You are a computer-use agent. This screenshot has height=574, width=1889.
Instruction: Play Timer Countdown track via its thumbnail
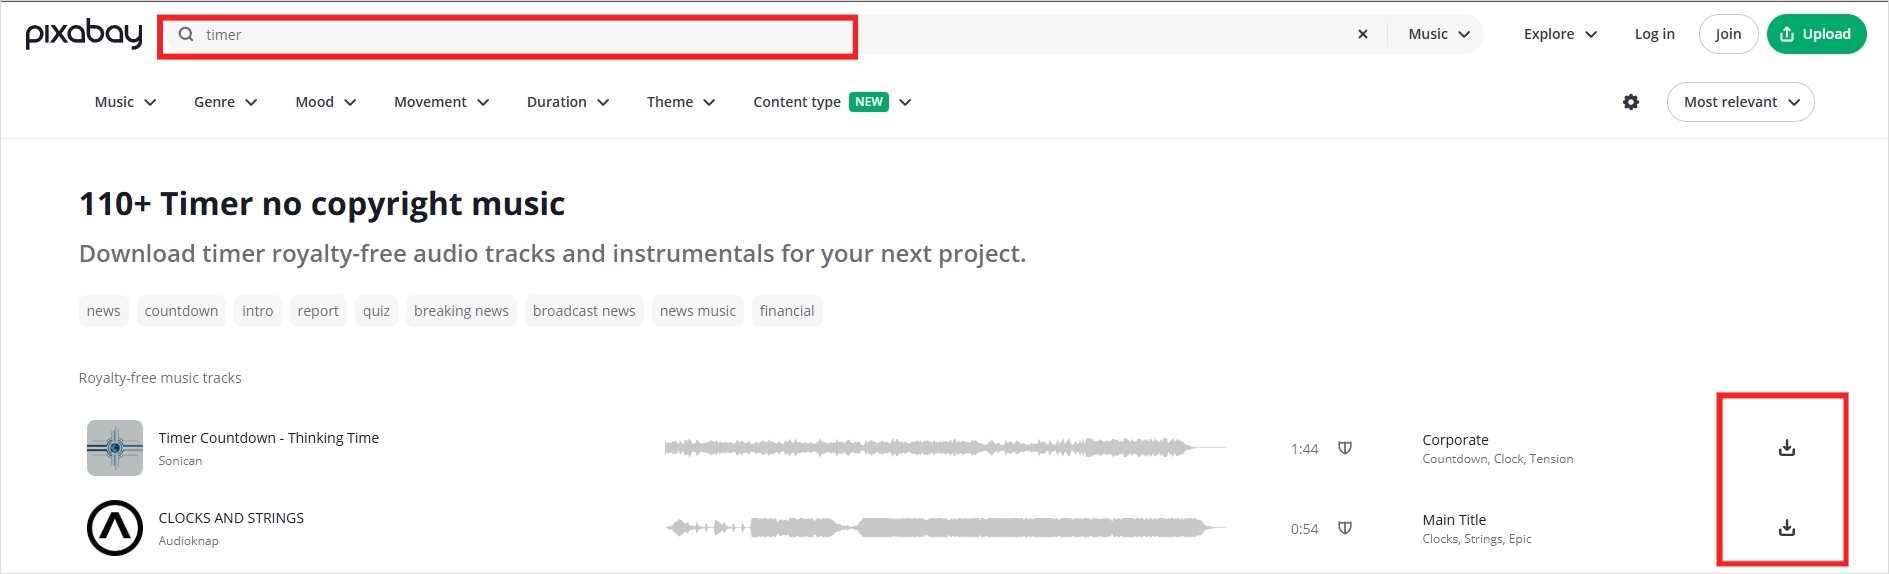(115, 448)
